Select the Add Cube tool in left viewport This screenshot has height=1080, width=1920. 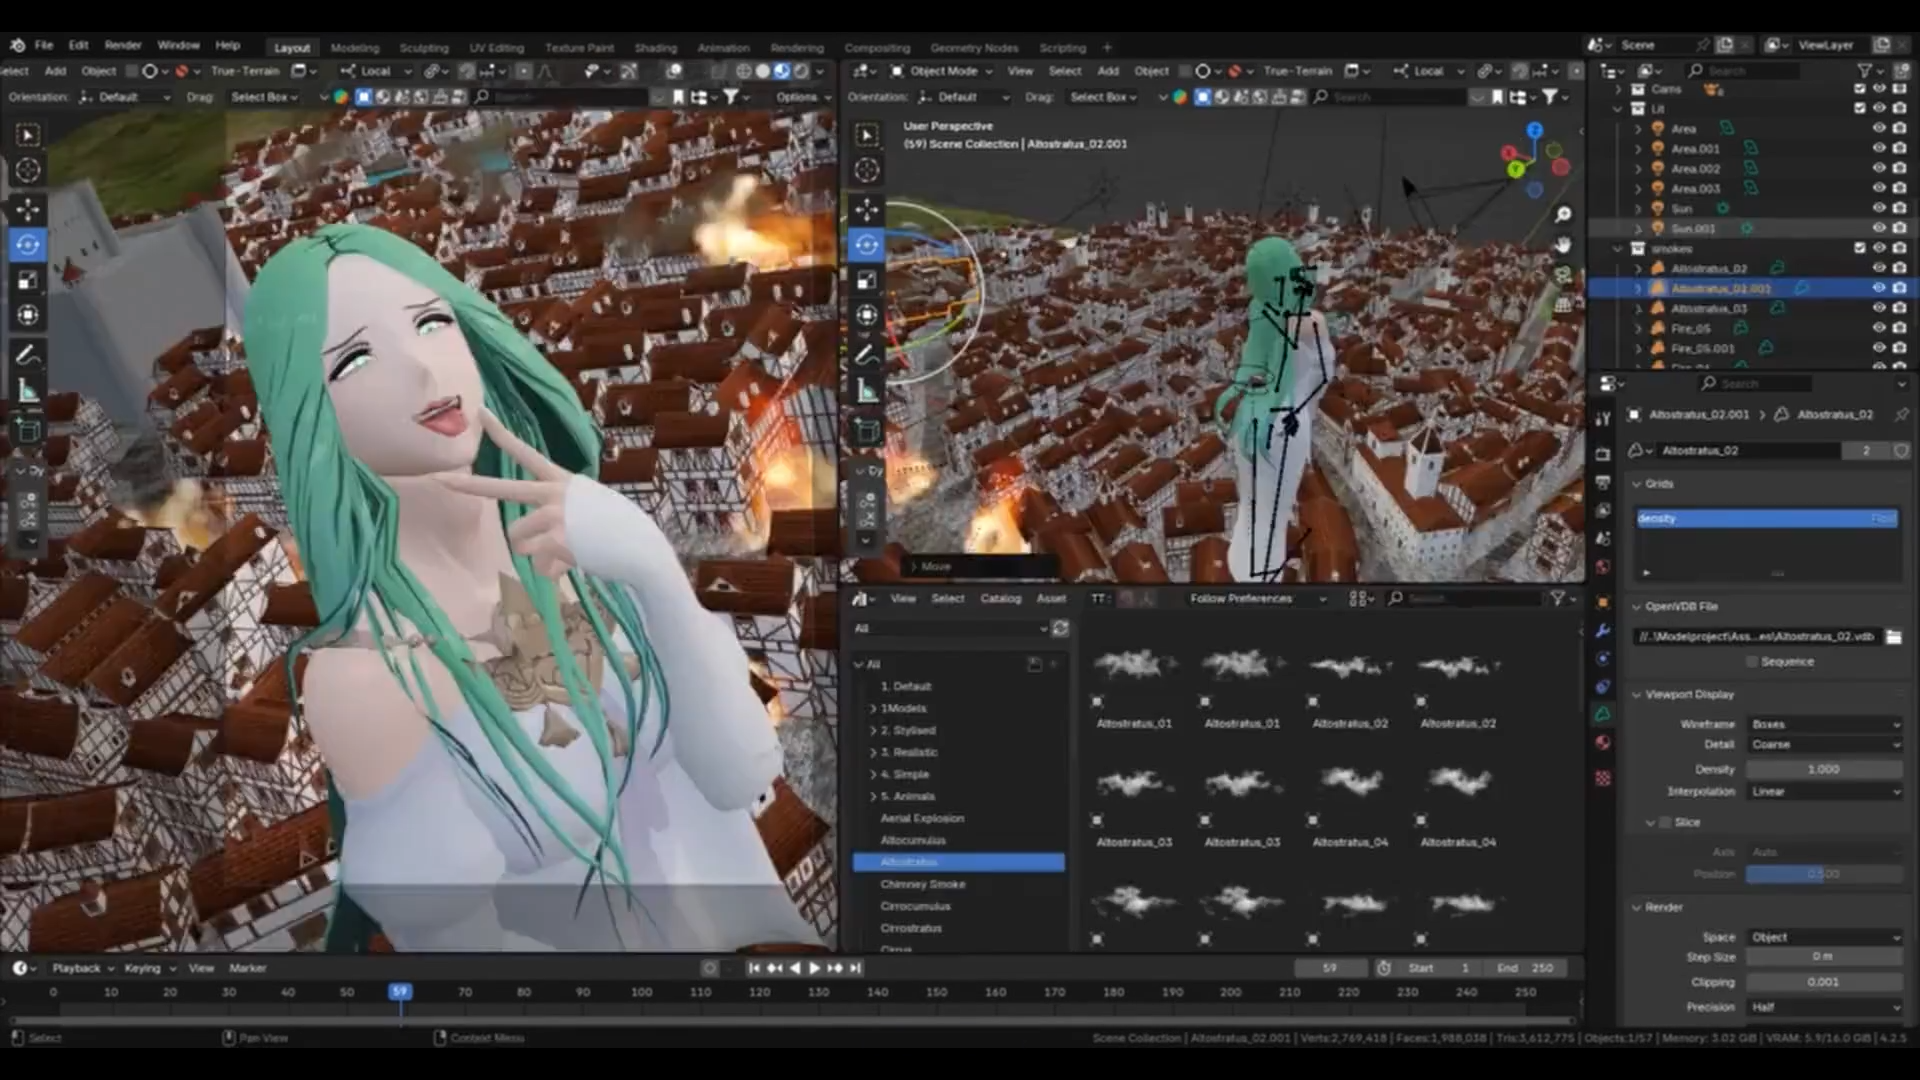point(28,430)
